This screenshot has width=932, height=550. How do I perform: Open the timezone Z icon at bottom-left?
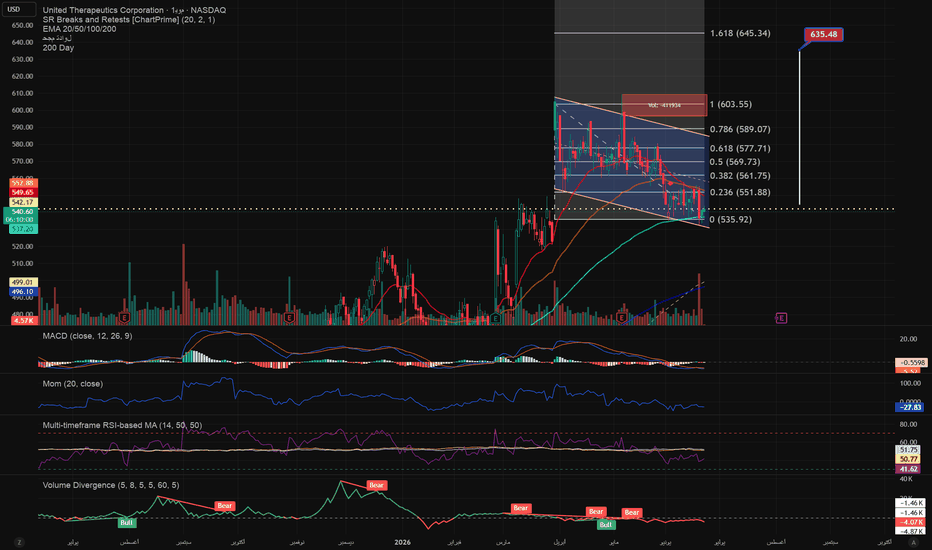tap(19, 542)
